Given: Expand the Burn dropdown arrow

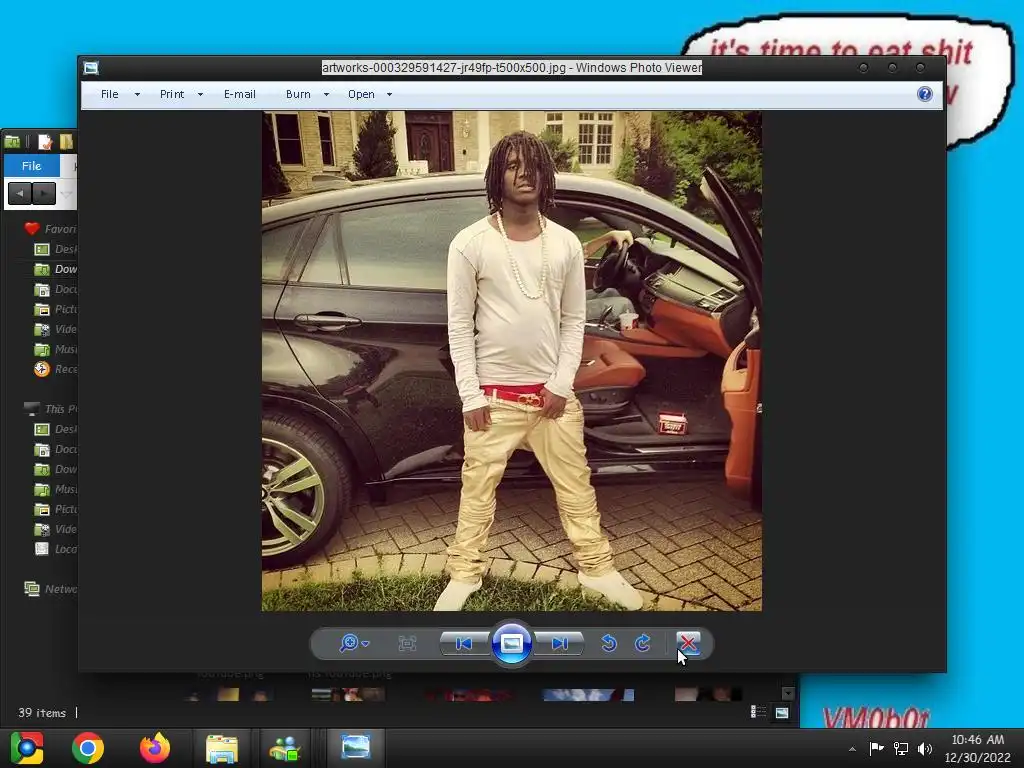Looking at the screenshot, I should pos(326,95).
